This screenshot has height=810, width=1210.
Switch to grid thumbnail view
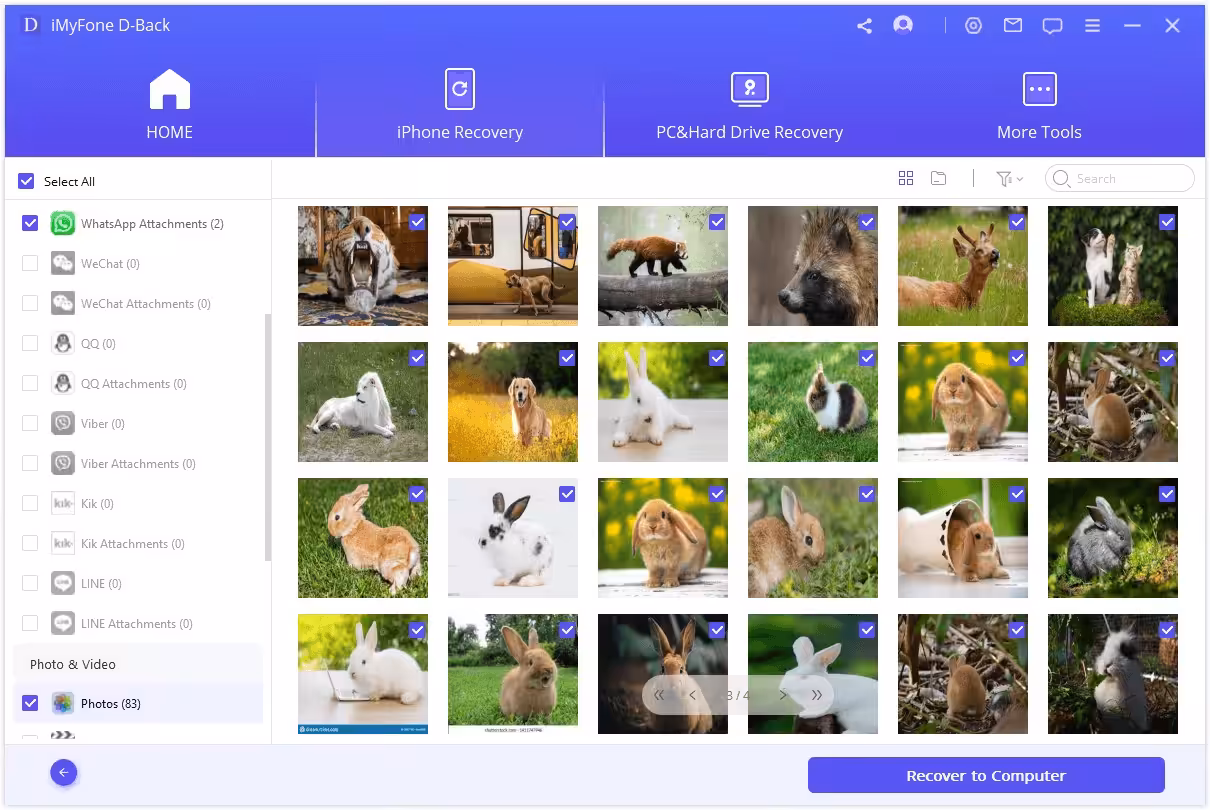(x=906, y=178)
